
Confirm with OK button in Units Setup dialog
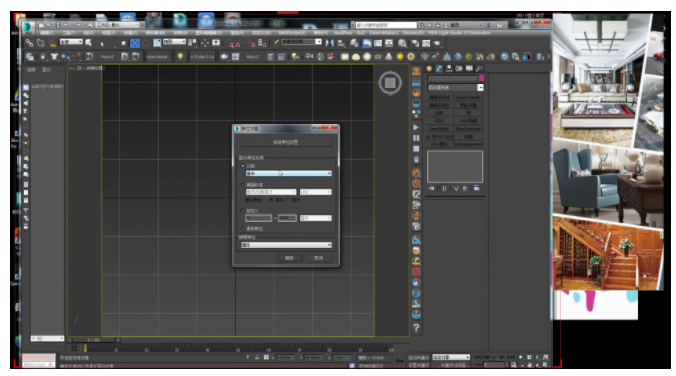(x=289, y=258)
